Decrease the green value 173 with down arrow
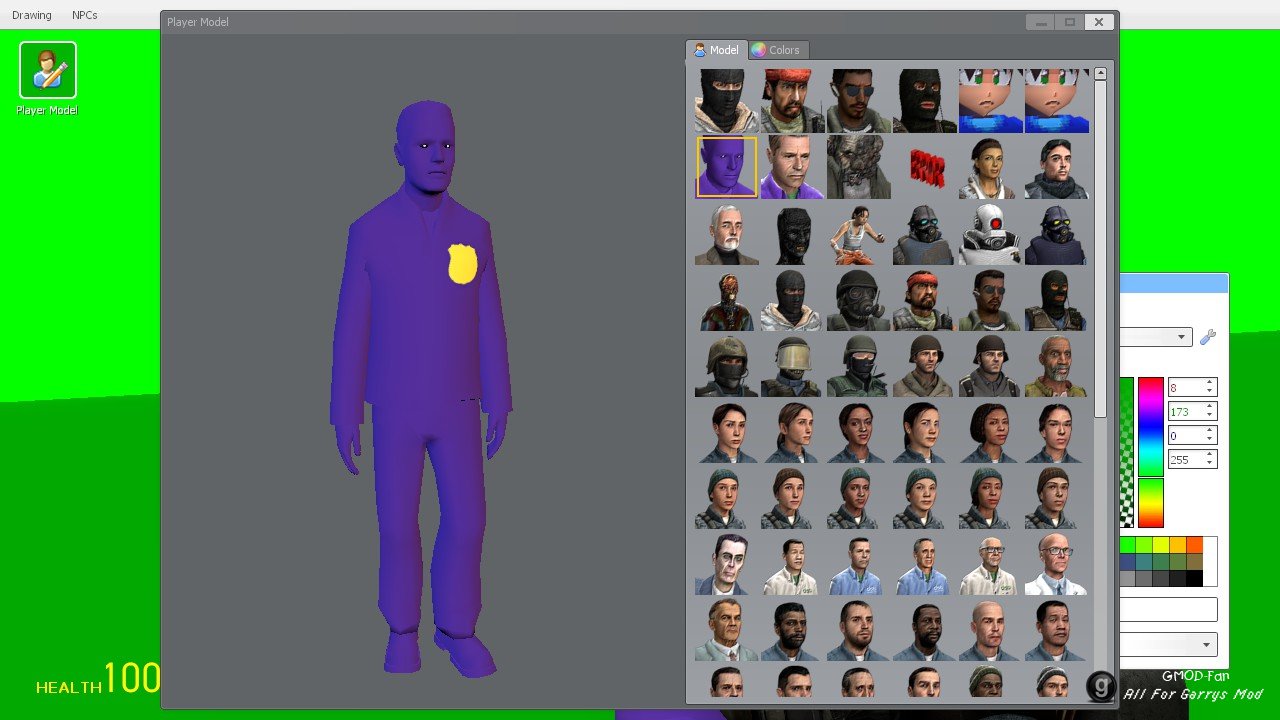The image size is (1280, 720). click(x=1210, y=415)
